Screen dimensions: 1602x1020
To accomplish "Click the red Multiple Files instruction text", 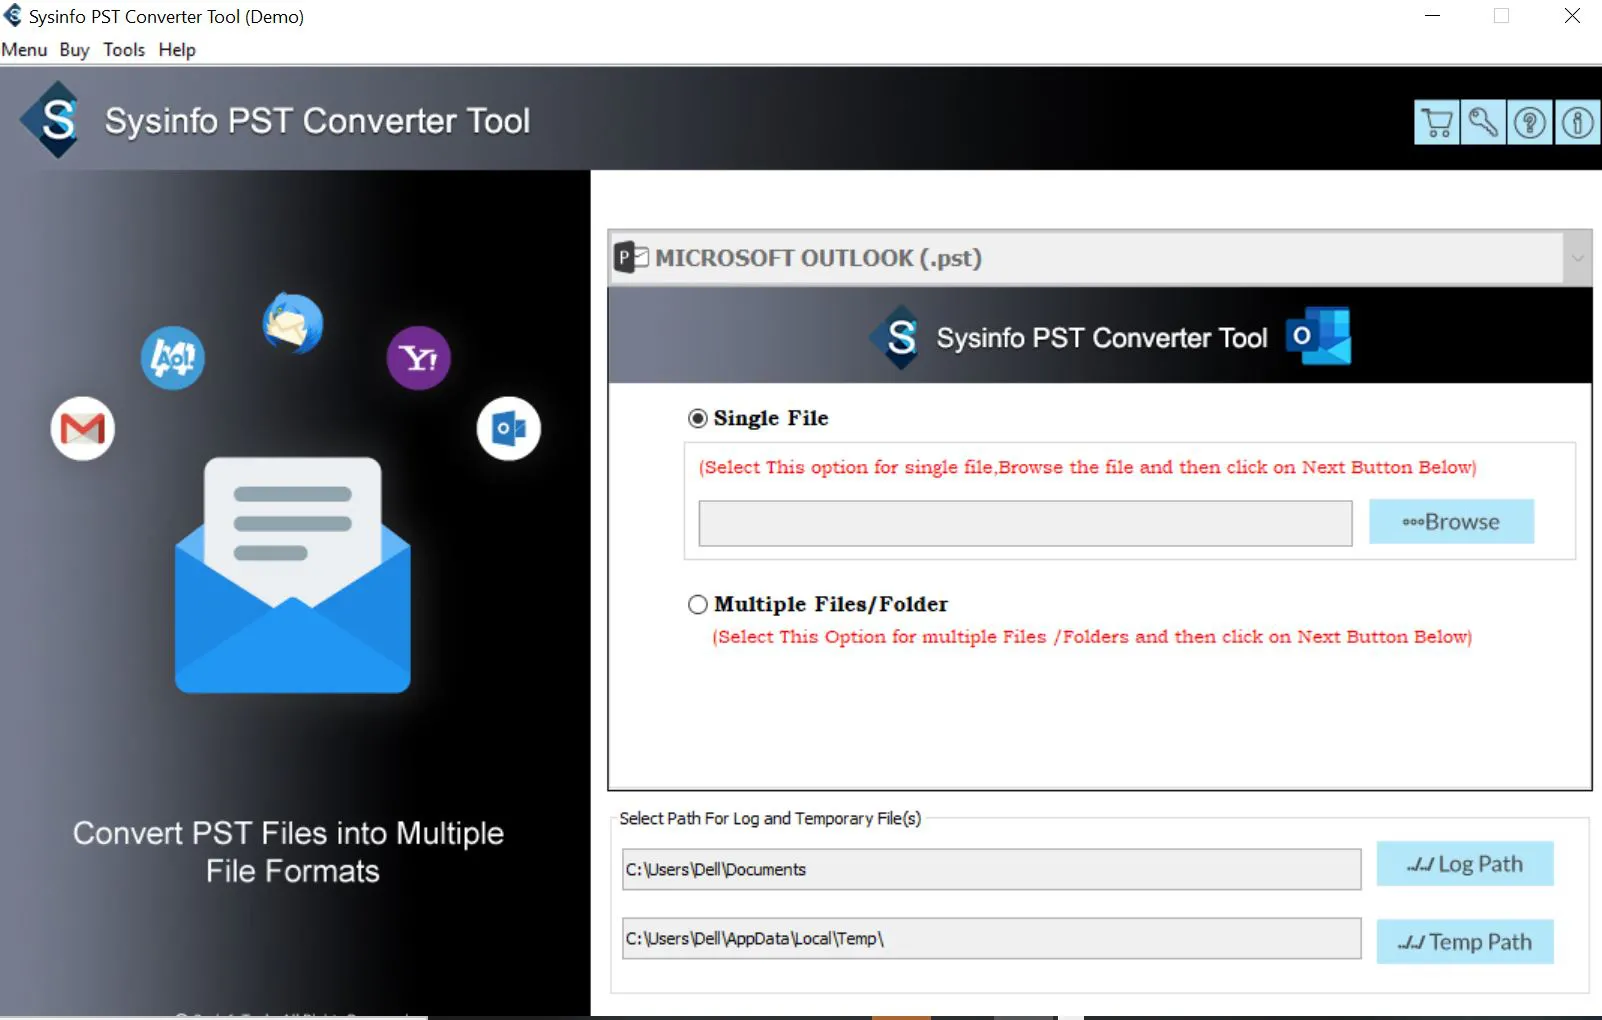I will tap(1091, 637).
